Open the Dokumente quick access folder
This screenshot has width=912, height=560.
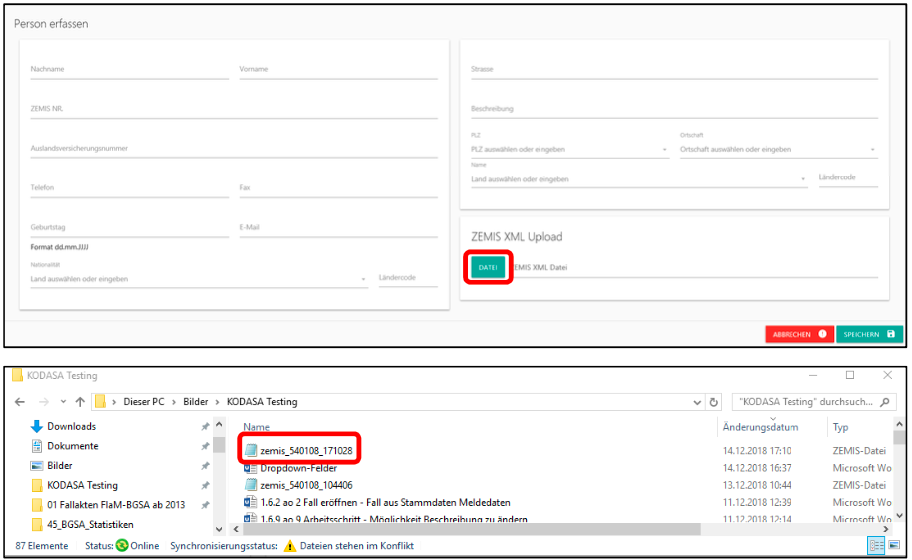tap(73, 446)
